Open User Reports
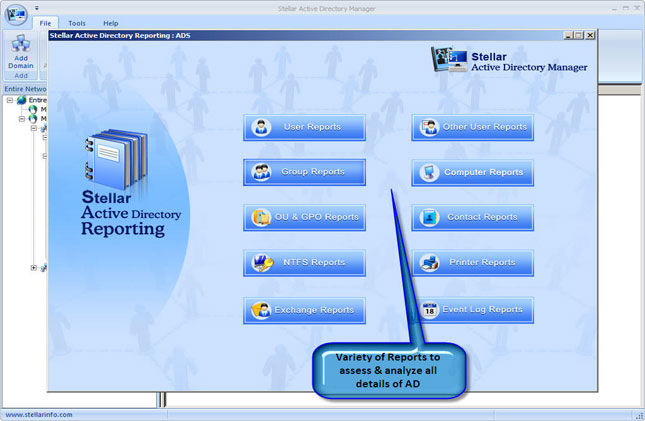 pos(304,127)
